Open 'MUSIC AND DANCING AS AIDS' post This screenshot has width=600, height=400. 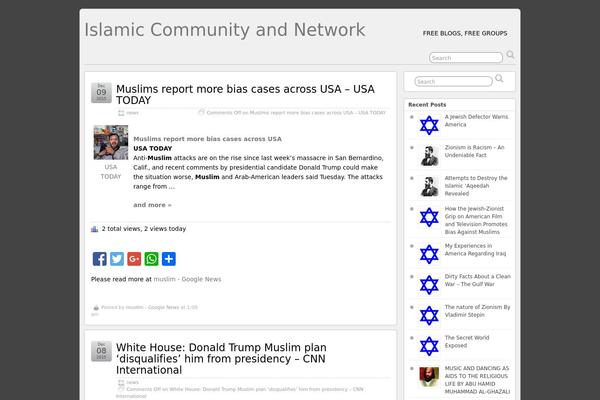[x=477, y=380]
